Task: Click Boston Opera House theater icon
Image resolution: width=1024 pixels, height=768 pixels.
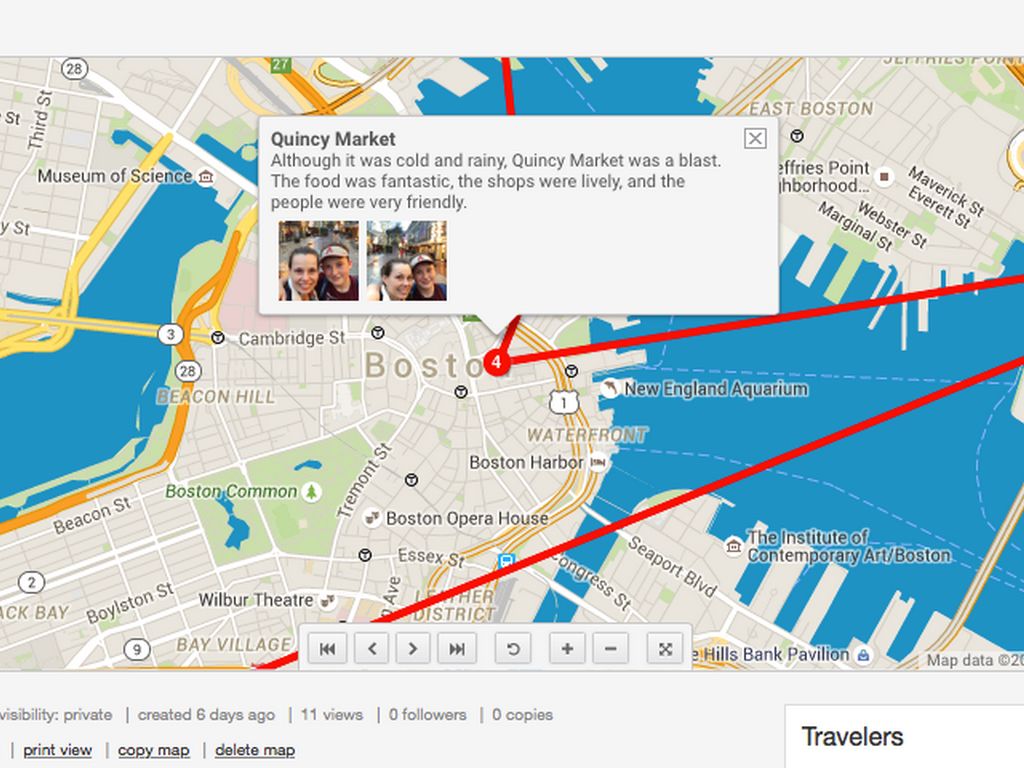Action: point(372,518)
